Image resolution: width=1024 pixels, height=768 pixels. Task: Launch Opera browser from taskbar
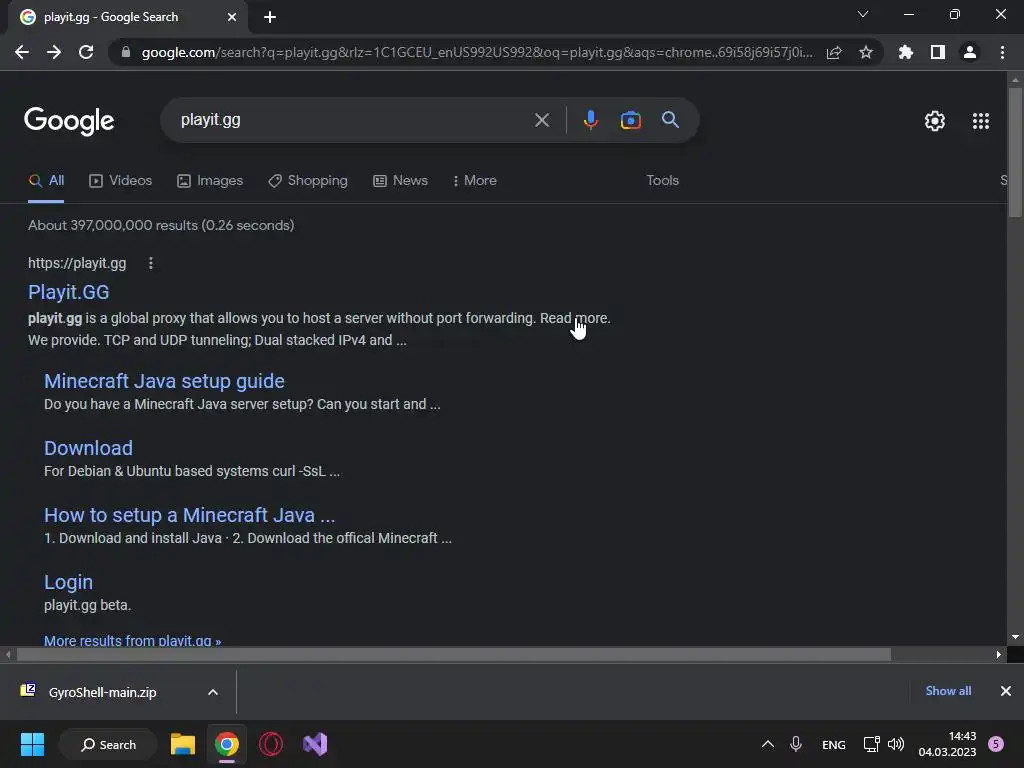[271, 744]
